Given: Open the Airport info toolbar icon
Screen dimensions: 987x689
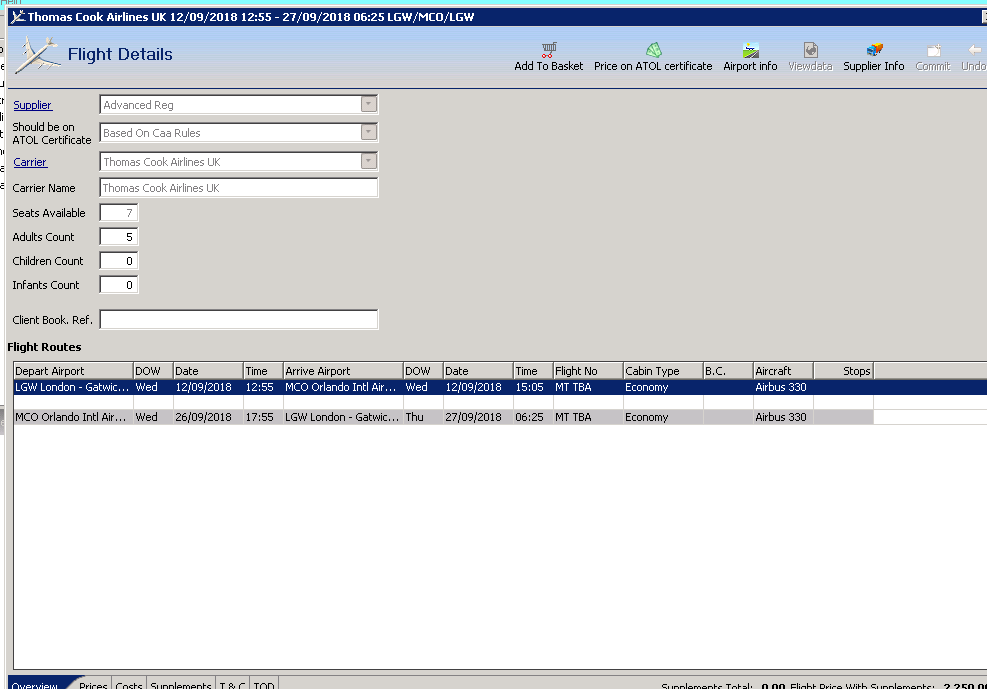Looking at the screenshot, I should pyautogui.click(x=750, y=50).
